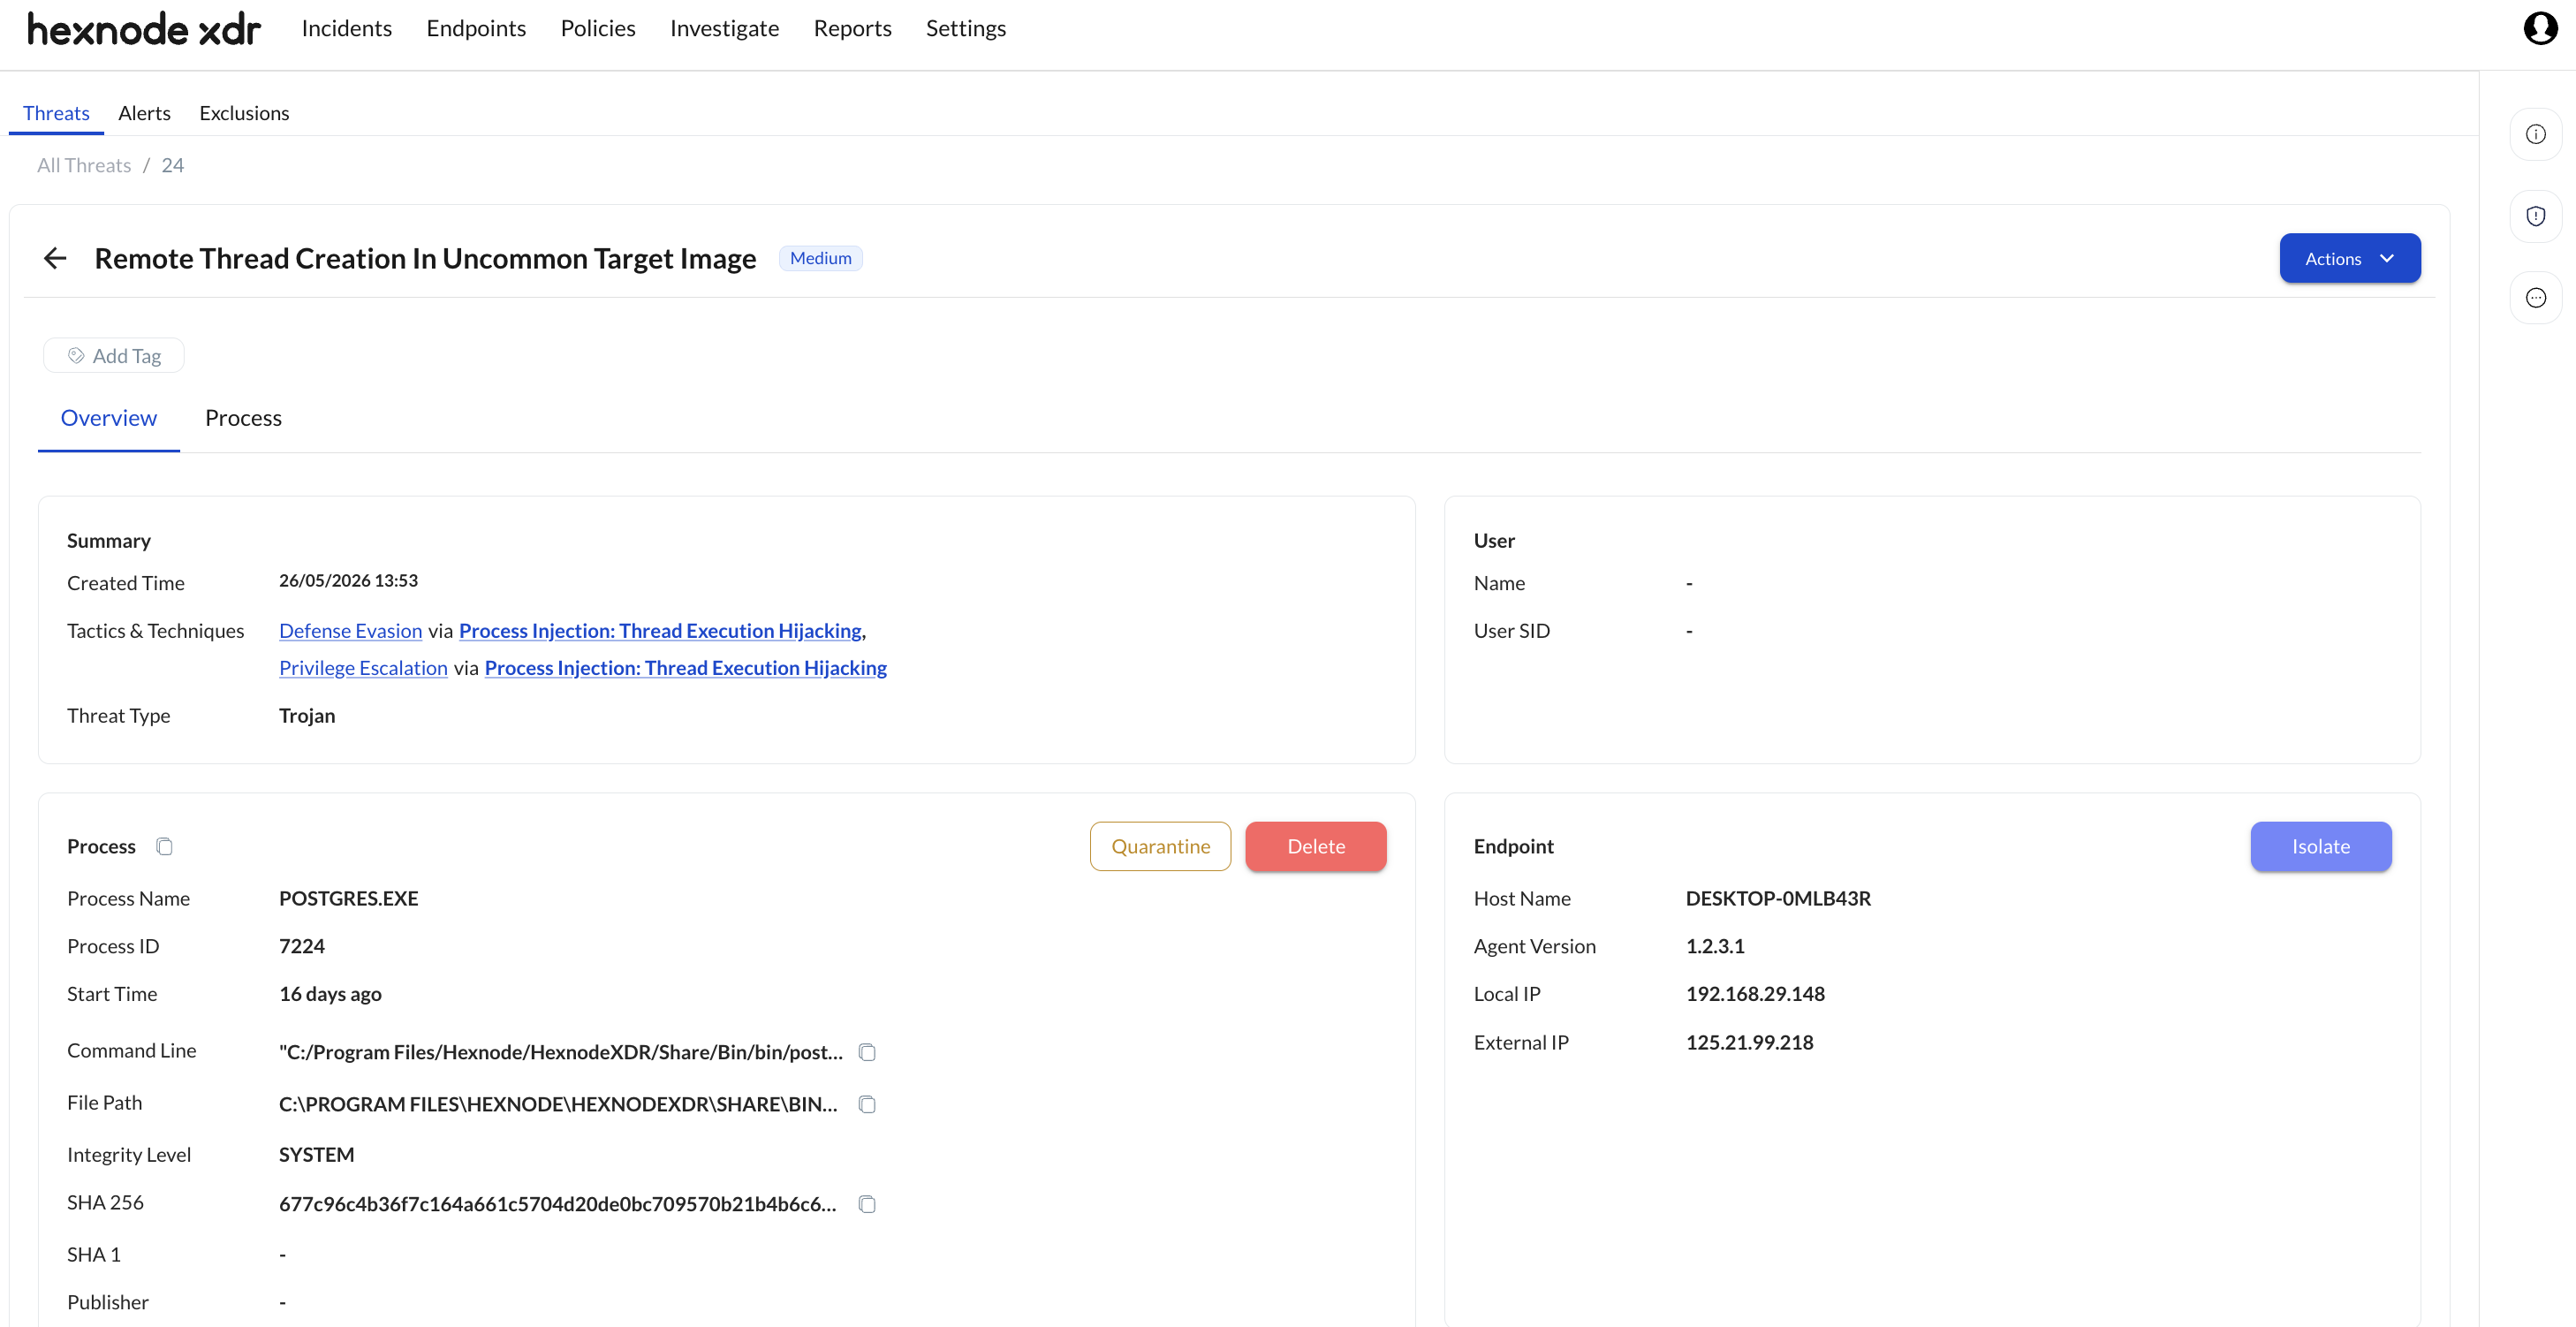Image resolution: width=2576 pixels, height=1327 pixels.
Task: Copy the Command Line value
Action: (867, 1052)
